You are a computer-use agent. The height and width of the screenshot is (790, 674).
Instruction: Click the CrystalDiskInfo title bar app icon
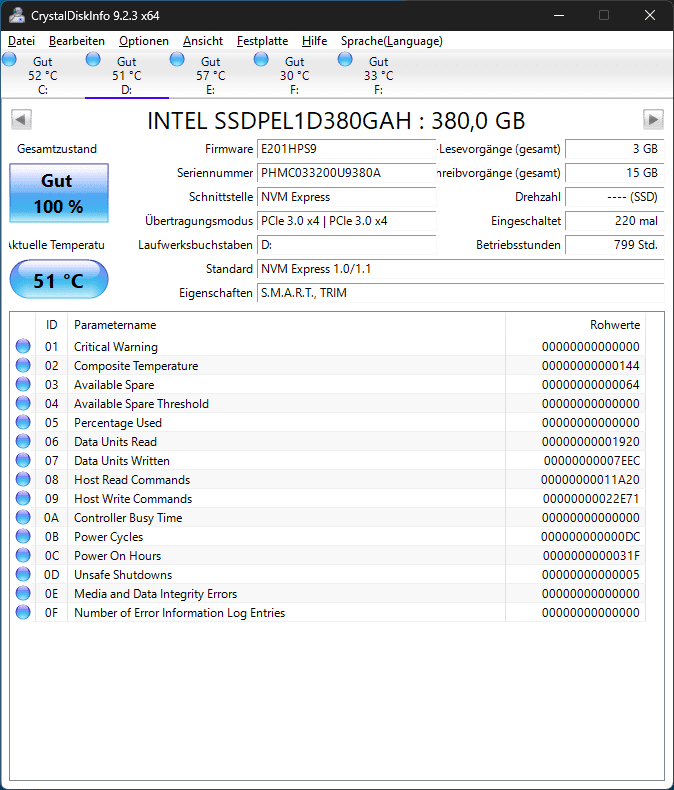[17, 15]
